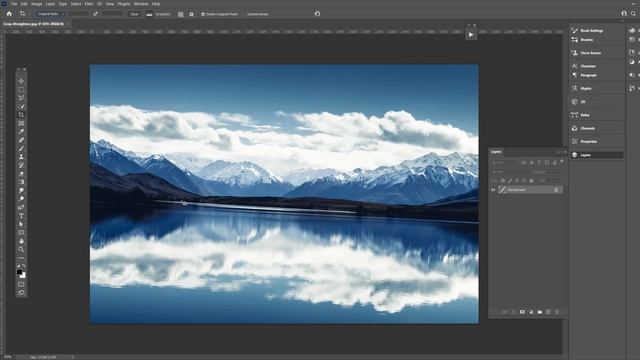This screenshot has width=640, height=360.
Task: Open the search icon at top right
Action: 633,14
